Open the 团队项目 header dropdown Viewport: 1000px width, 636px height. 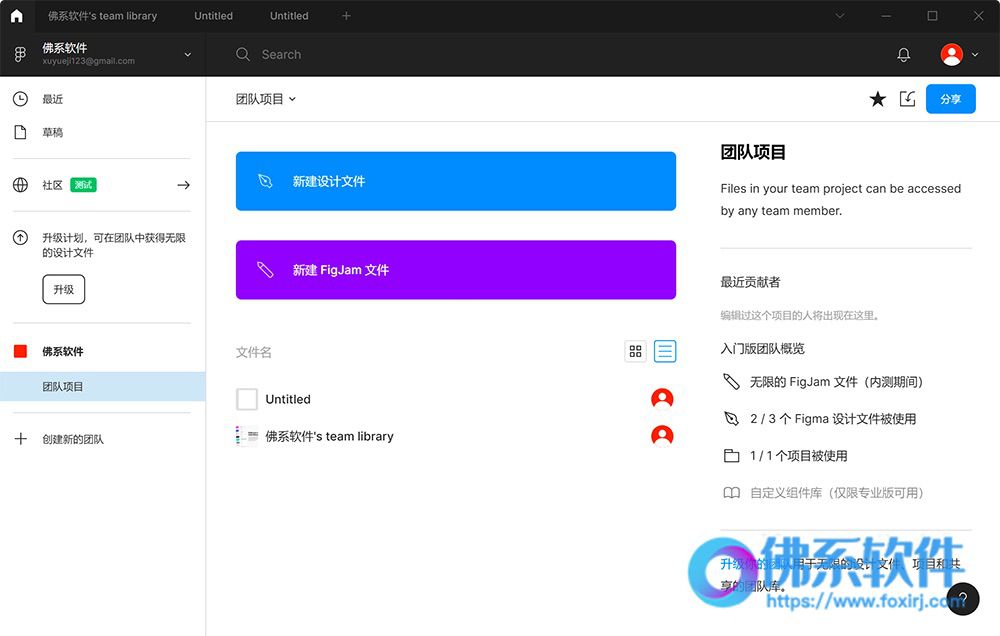click(x=266, y=99)
